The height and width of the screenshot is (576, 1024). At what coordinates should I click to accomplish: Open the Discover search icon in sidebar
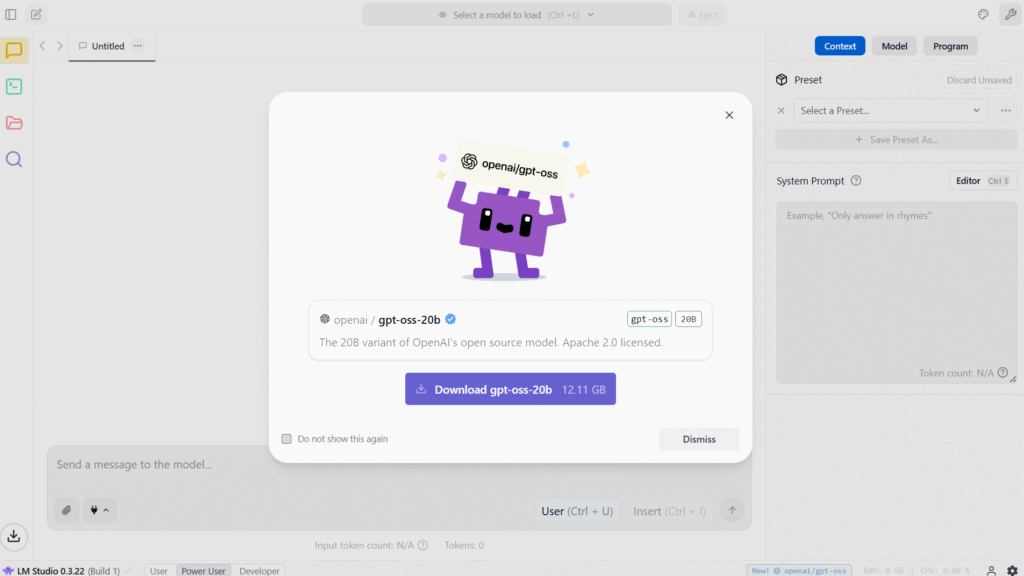14,159
